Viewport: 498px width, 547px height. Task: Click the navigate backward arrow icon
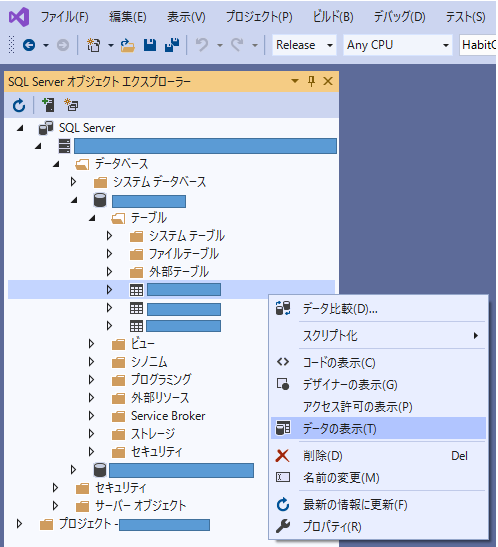[x=29, y=45]
